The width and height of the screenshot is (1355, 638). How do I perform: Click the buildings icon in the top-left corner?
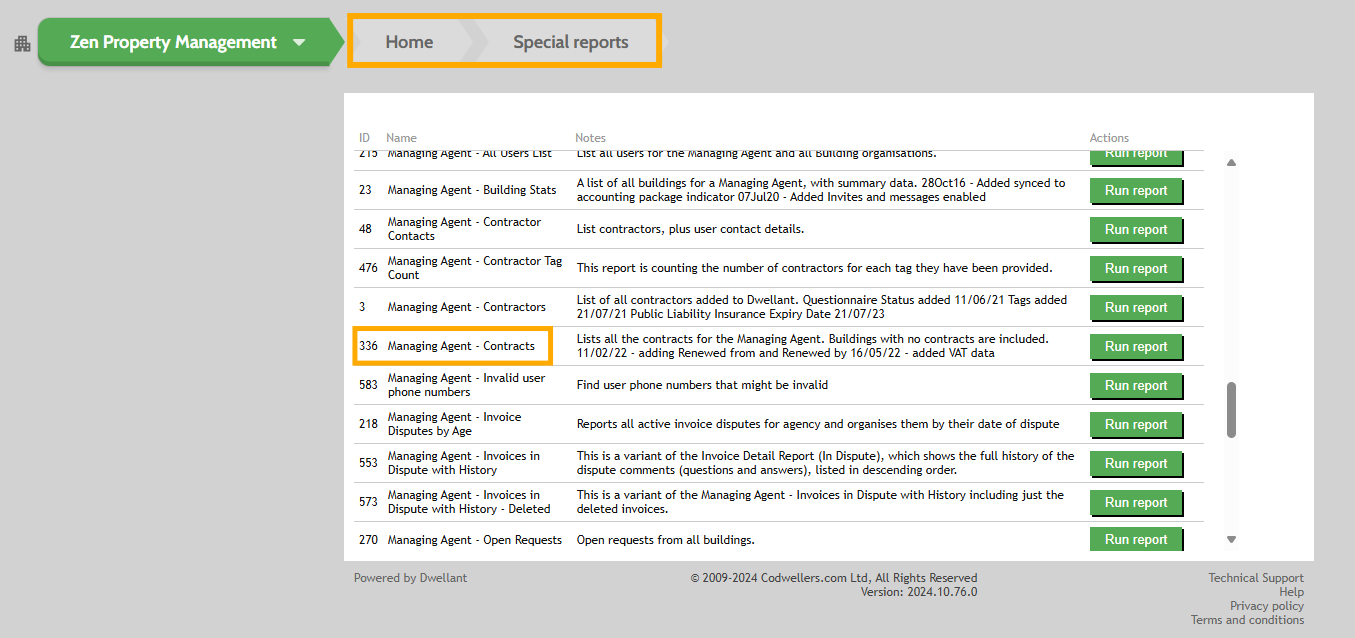[22, 42]
